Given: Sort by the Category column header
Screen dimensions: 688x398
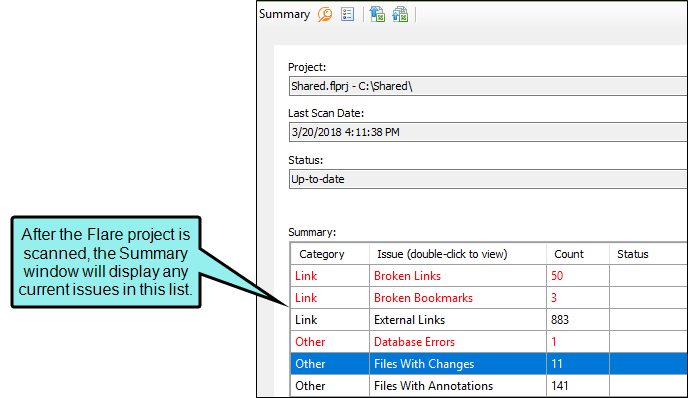Looking at the screenshot, I should pyautogui.click(x=330, y=254).
